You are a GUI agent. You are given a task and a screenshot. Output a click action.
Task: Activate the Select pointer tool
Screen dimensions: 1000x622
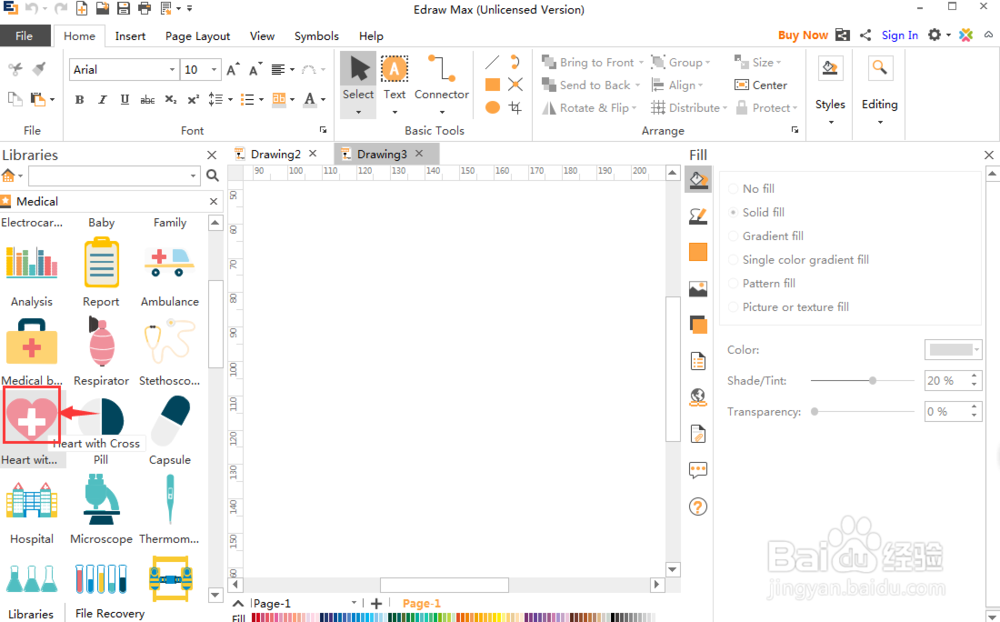(358, 84)
